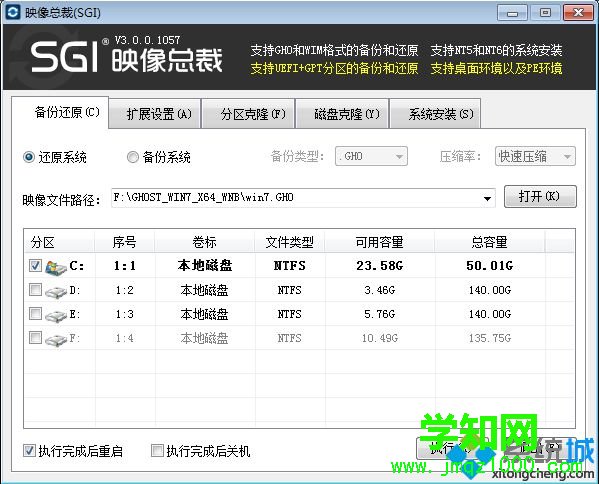Sort by the 卷标 column header
This screenshot has width=599, height=484.
[x=205, y=242]
